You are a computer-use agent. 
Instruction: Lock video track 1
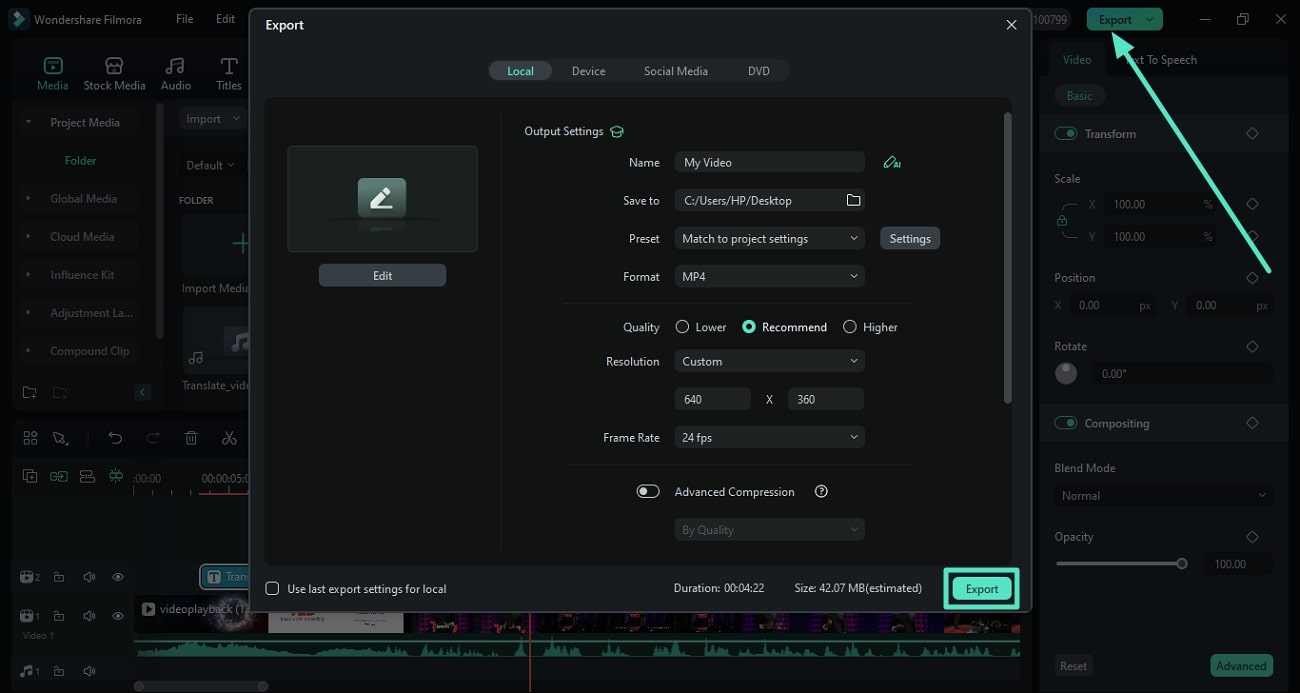point(59,616)
